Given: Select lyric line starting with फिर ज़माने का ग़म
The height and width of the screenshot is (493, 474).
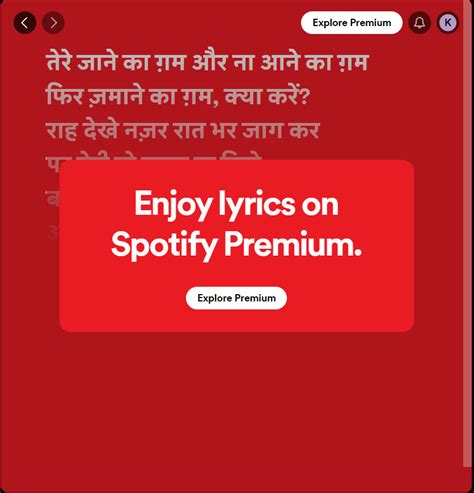Looking at the screenshot, I should click(x=178, y=96).
